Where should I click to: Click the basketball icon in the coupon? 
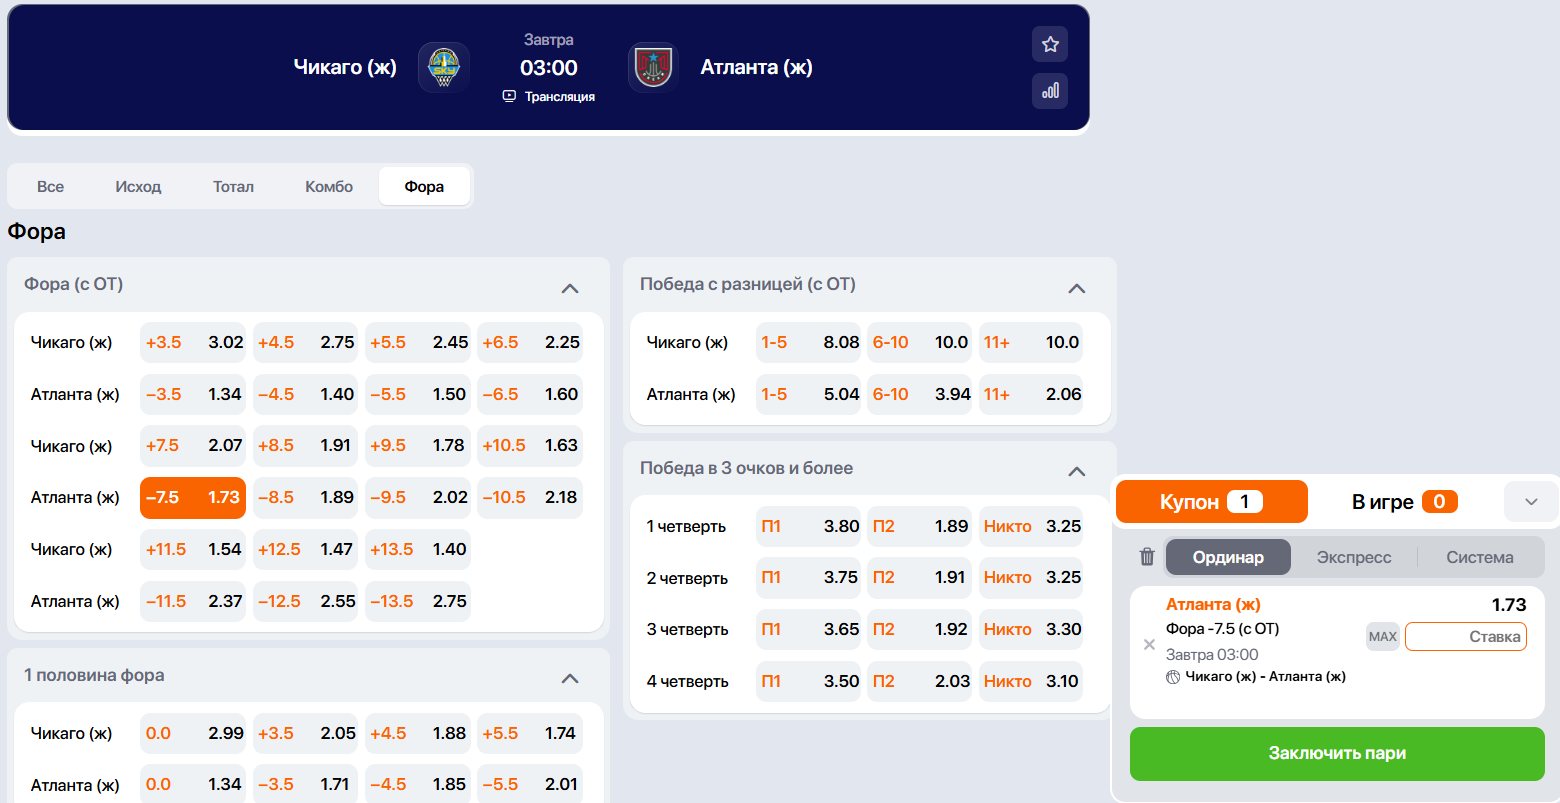coord(1173,677)
